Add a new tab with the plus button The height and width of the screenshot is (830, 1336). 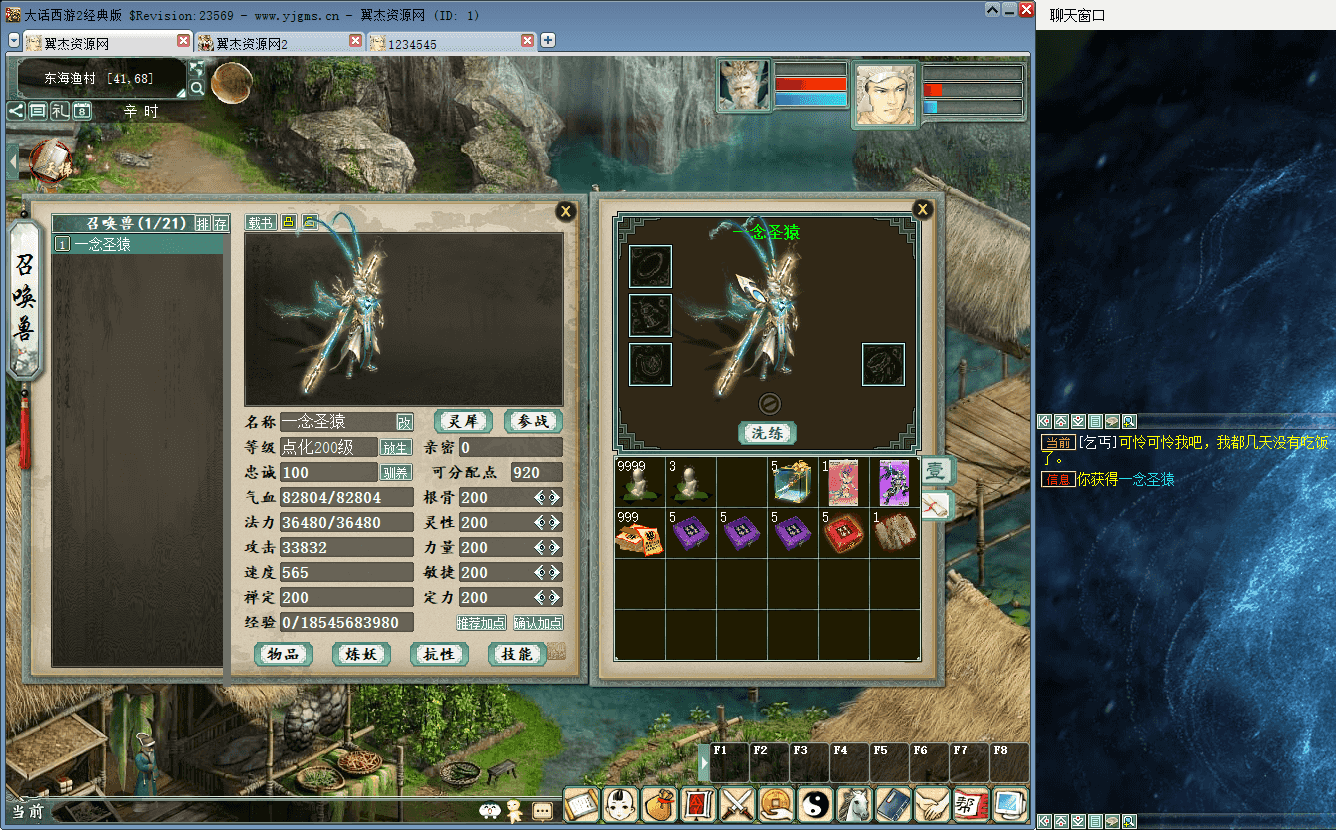548,41
